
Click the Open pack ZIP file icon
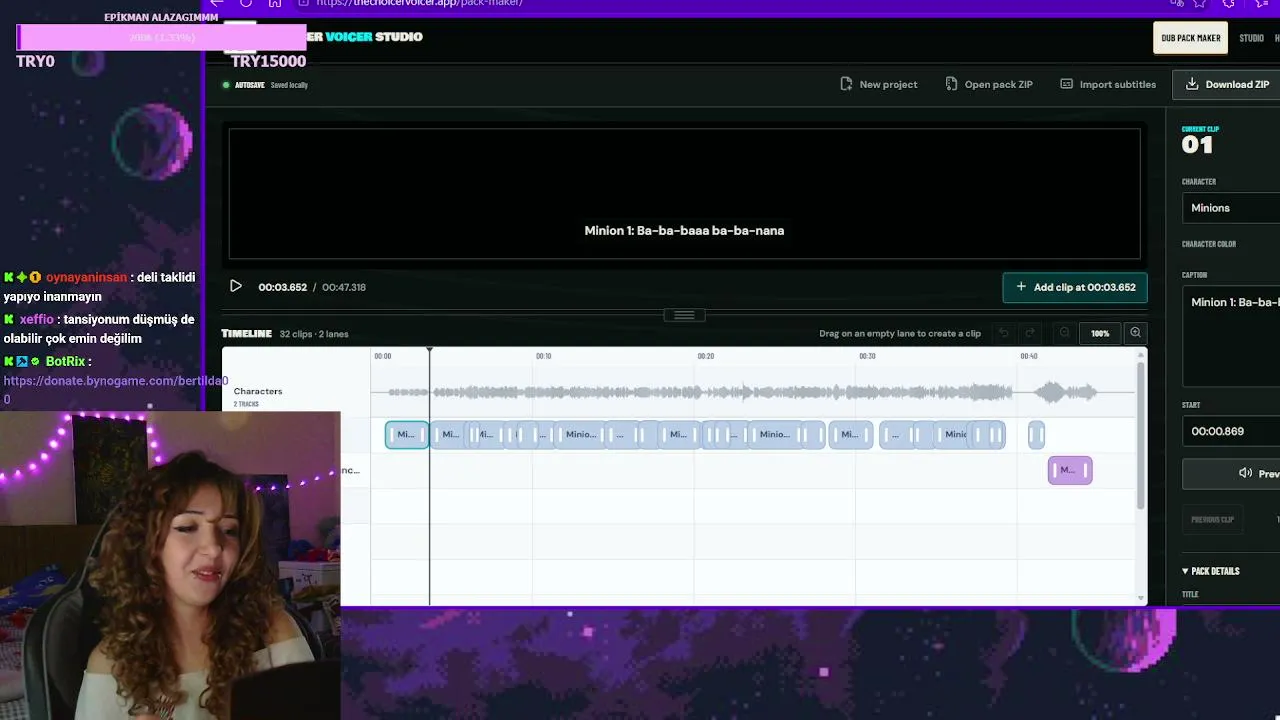(951, 84)
